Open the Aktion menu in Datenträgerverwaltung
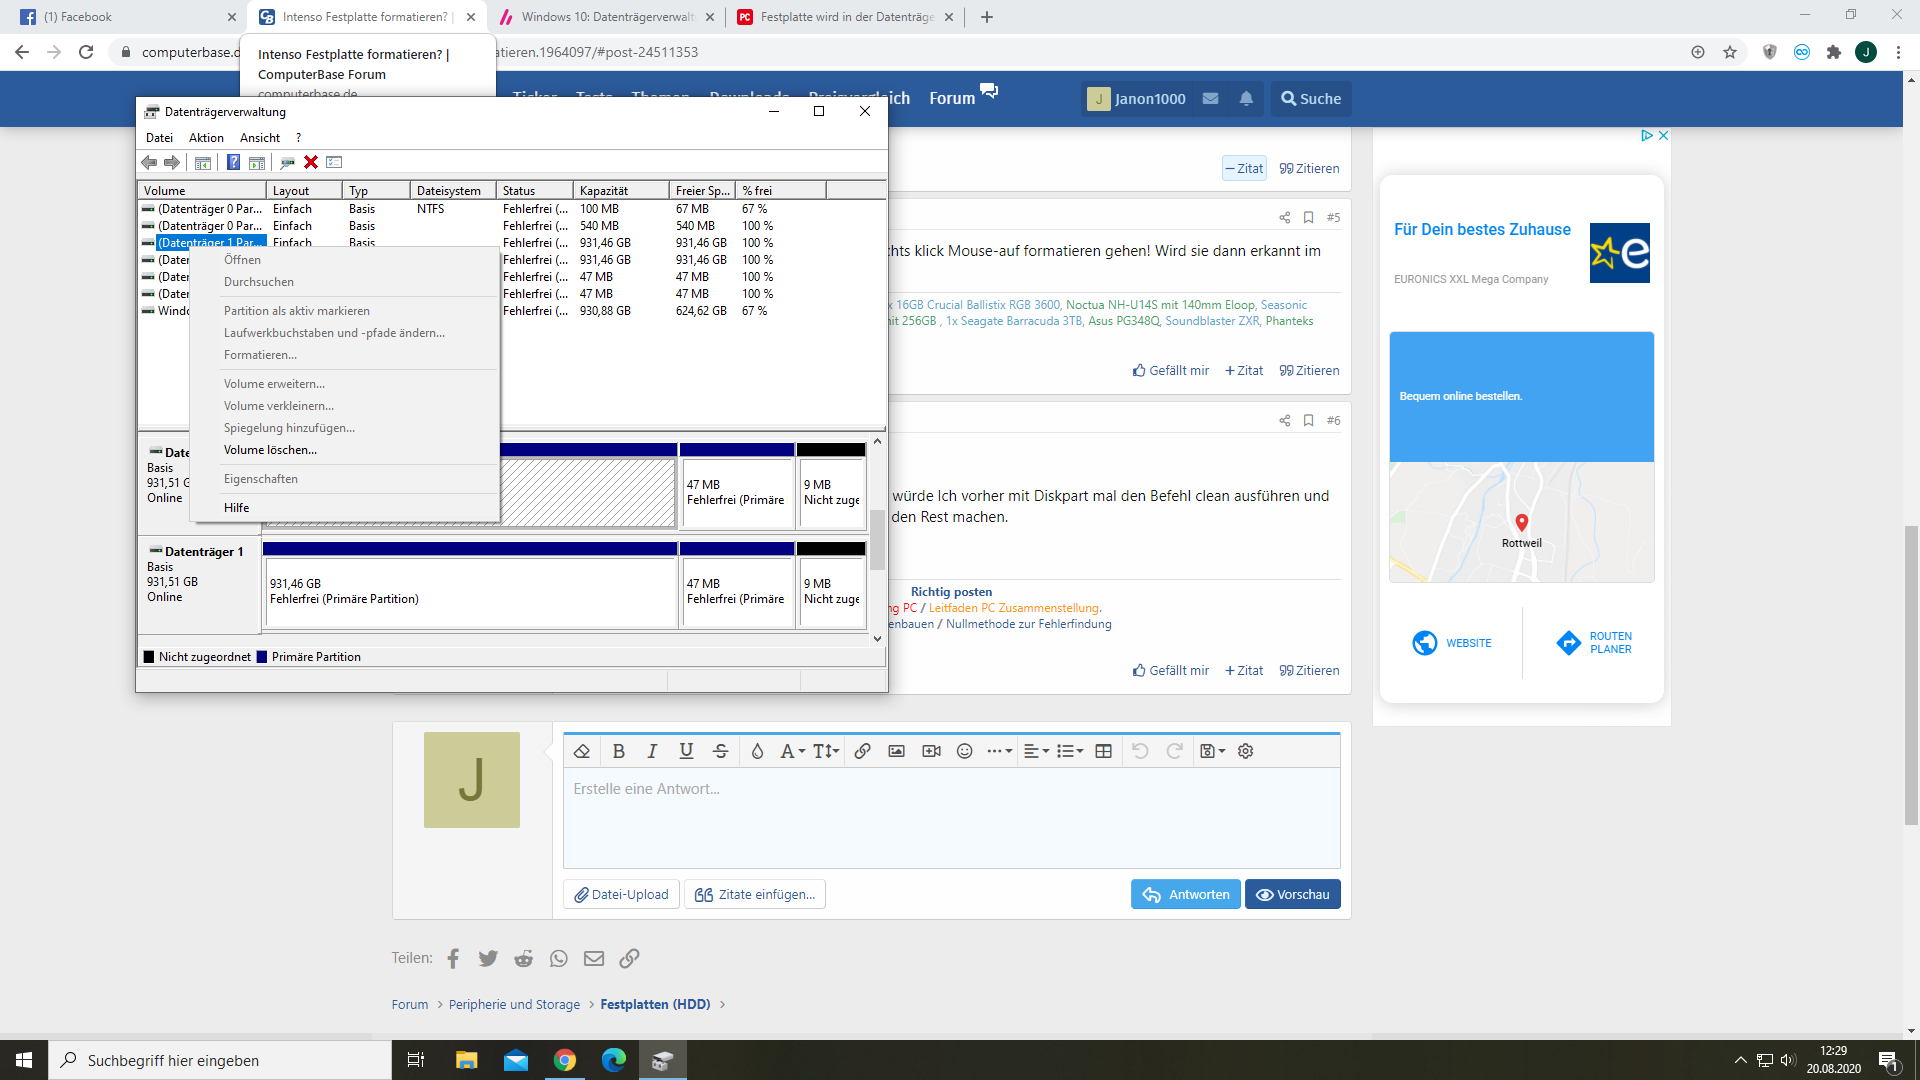 tap(206, 138)
